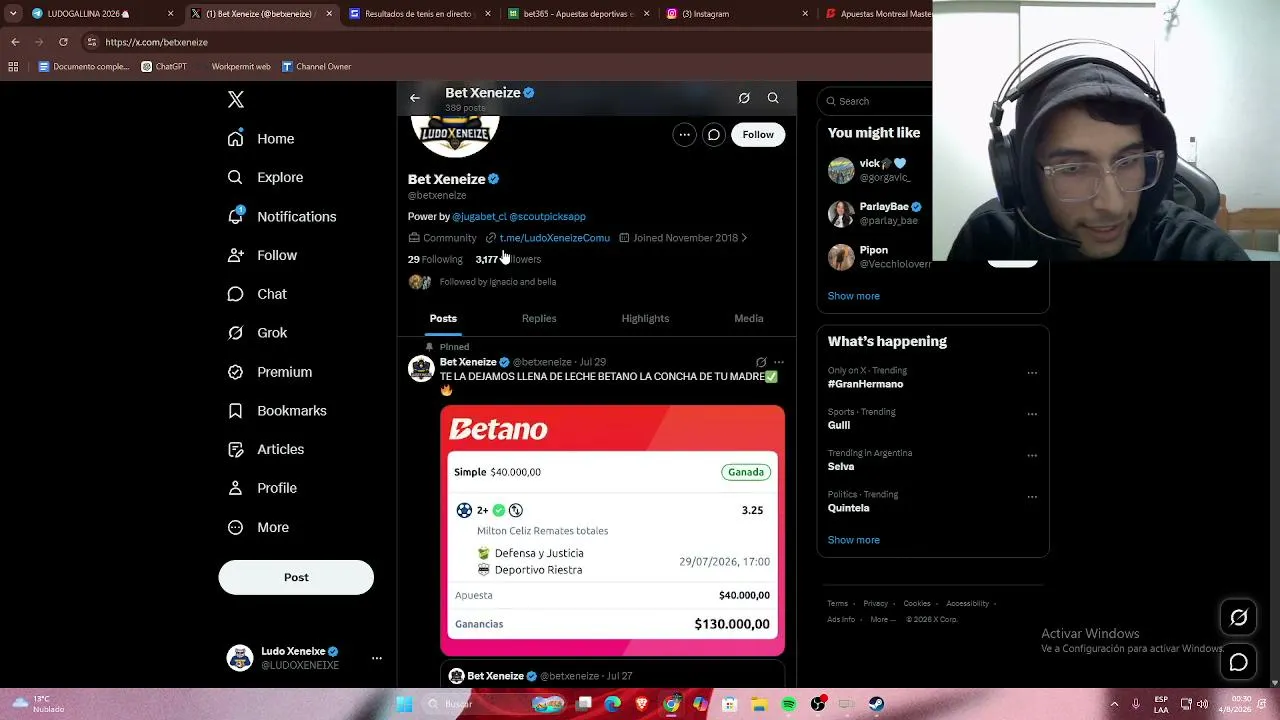The image size is (1280, 720).
Task: Message Bet Xeneize using chat icon
Action: tap(713, 135)
